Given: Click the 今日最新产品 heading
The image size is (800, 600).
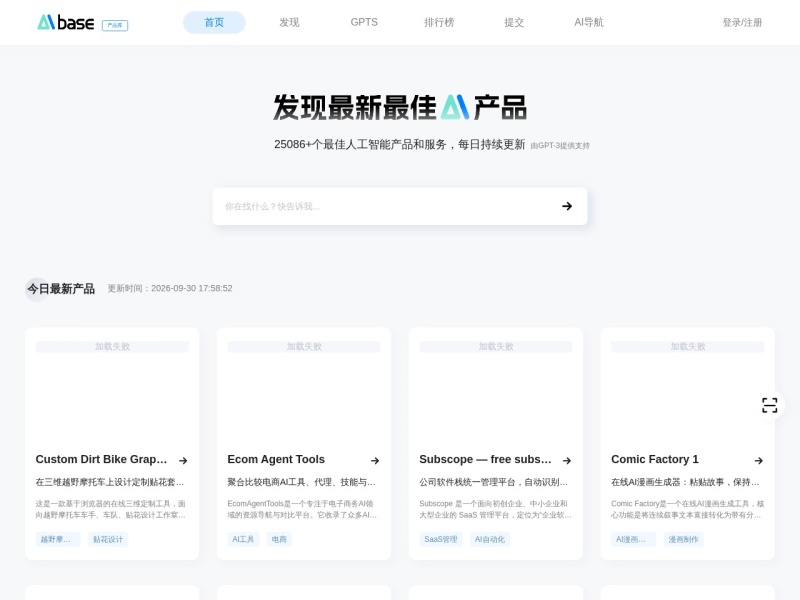Looking at the screenshot, I should pyautogui.click(x=61, y=289).
